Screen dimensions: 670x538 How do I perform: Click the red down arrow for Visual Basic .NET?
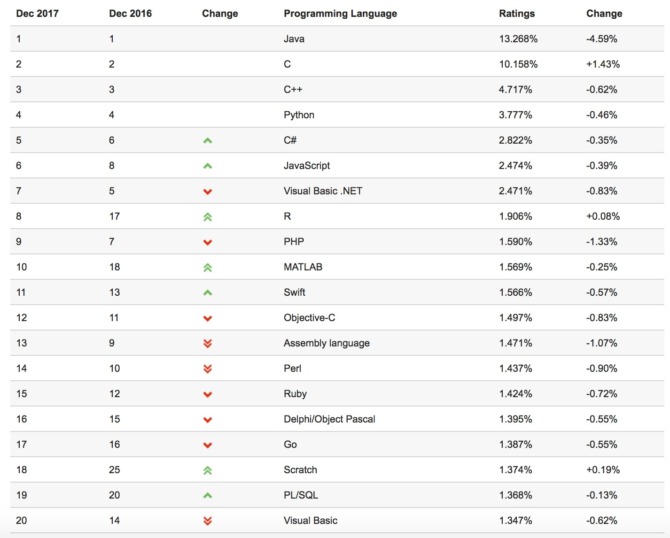(207, 192)
